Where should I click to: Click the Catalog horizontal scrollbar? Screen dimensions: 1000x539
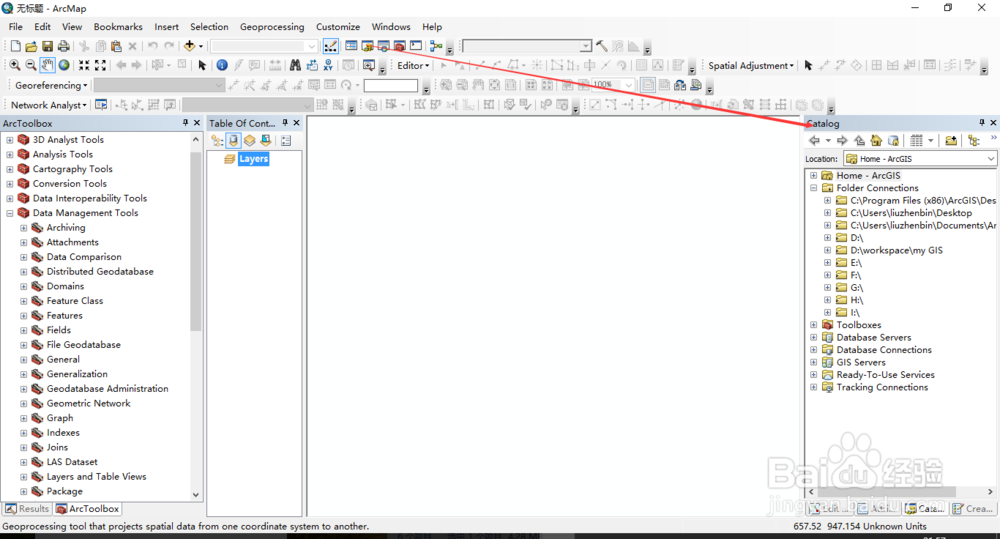(886, 492)
